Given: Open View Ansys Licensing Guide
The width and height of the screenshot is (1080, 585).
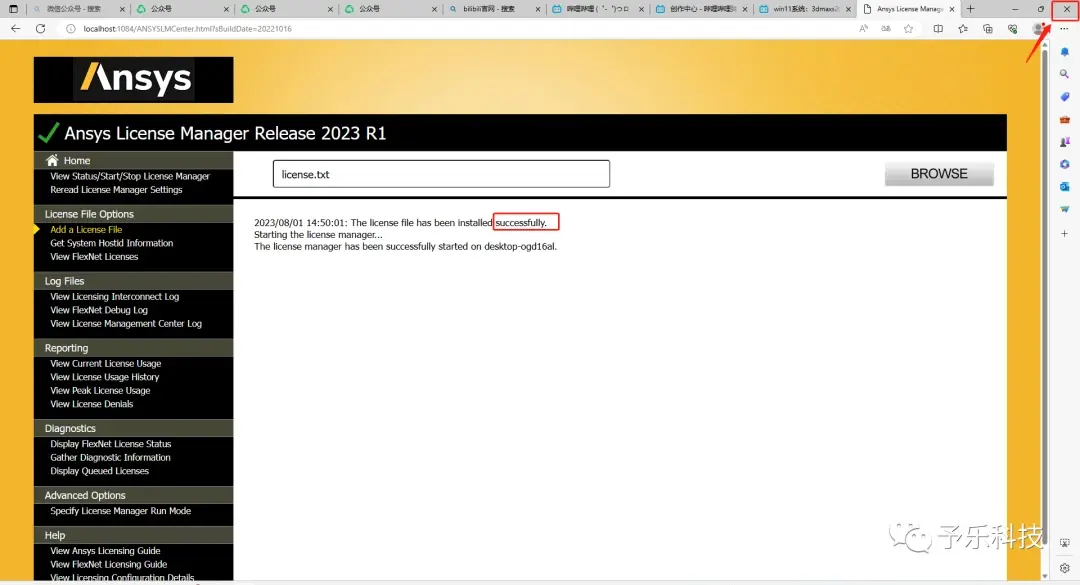Looking at the screenshot, I should 105,551.
